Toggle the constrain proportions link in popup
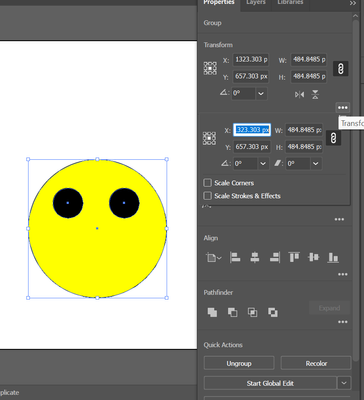Viewport: 364px width, 400px height. coord(333,138)
